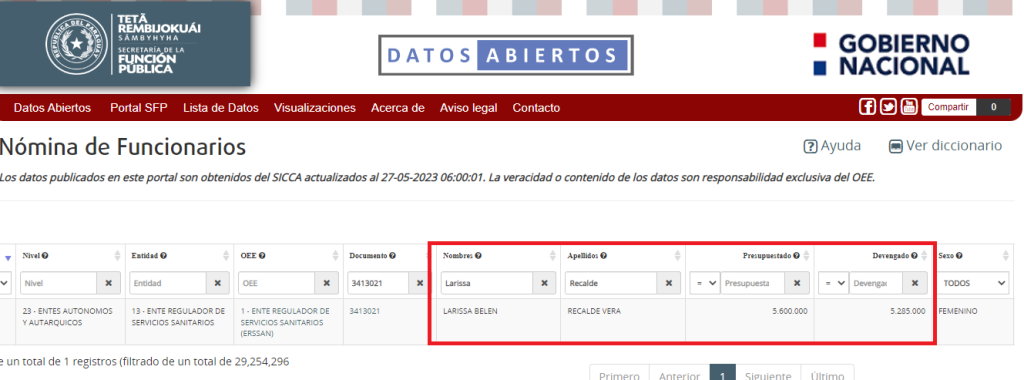Open the Visualizaciones menu item
Viewport: 1024px width, 380px height.
(315, 108)
